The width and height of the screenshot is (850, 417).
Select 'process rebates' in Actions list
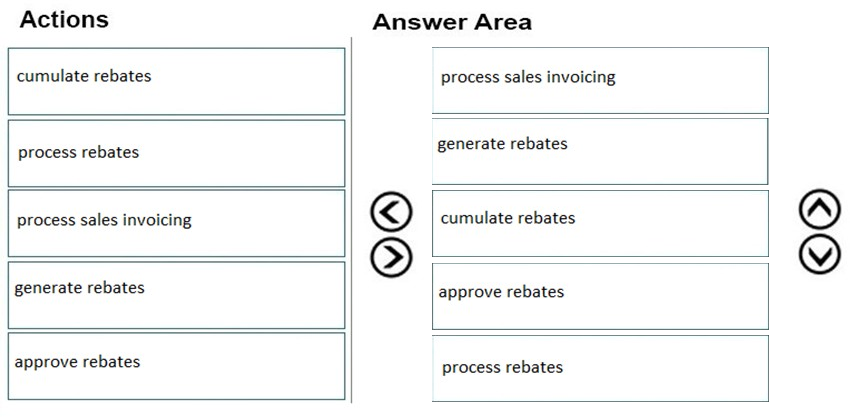(176, 153)
